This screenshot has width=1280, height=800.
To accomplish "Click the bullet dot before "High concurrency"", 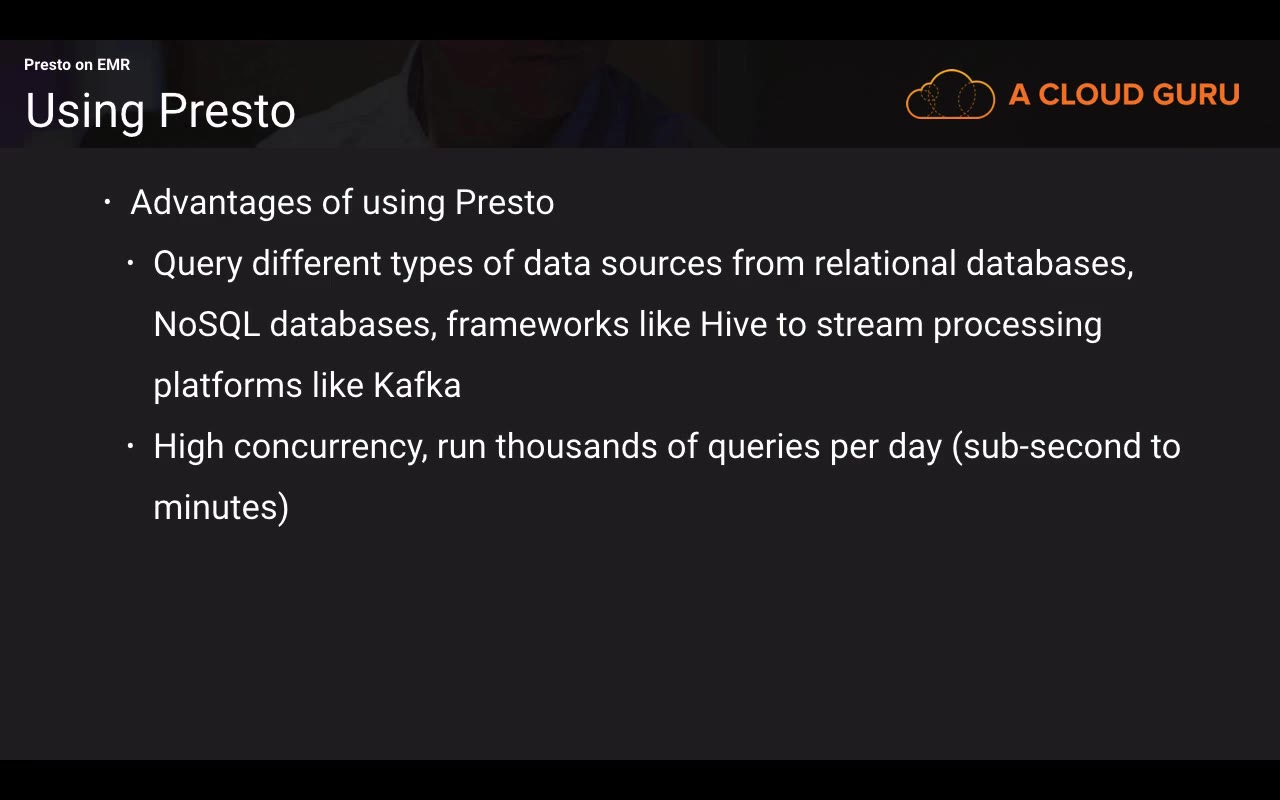I will click(x=130, y=446).
